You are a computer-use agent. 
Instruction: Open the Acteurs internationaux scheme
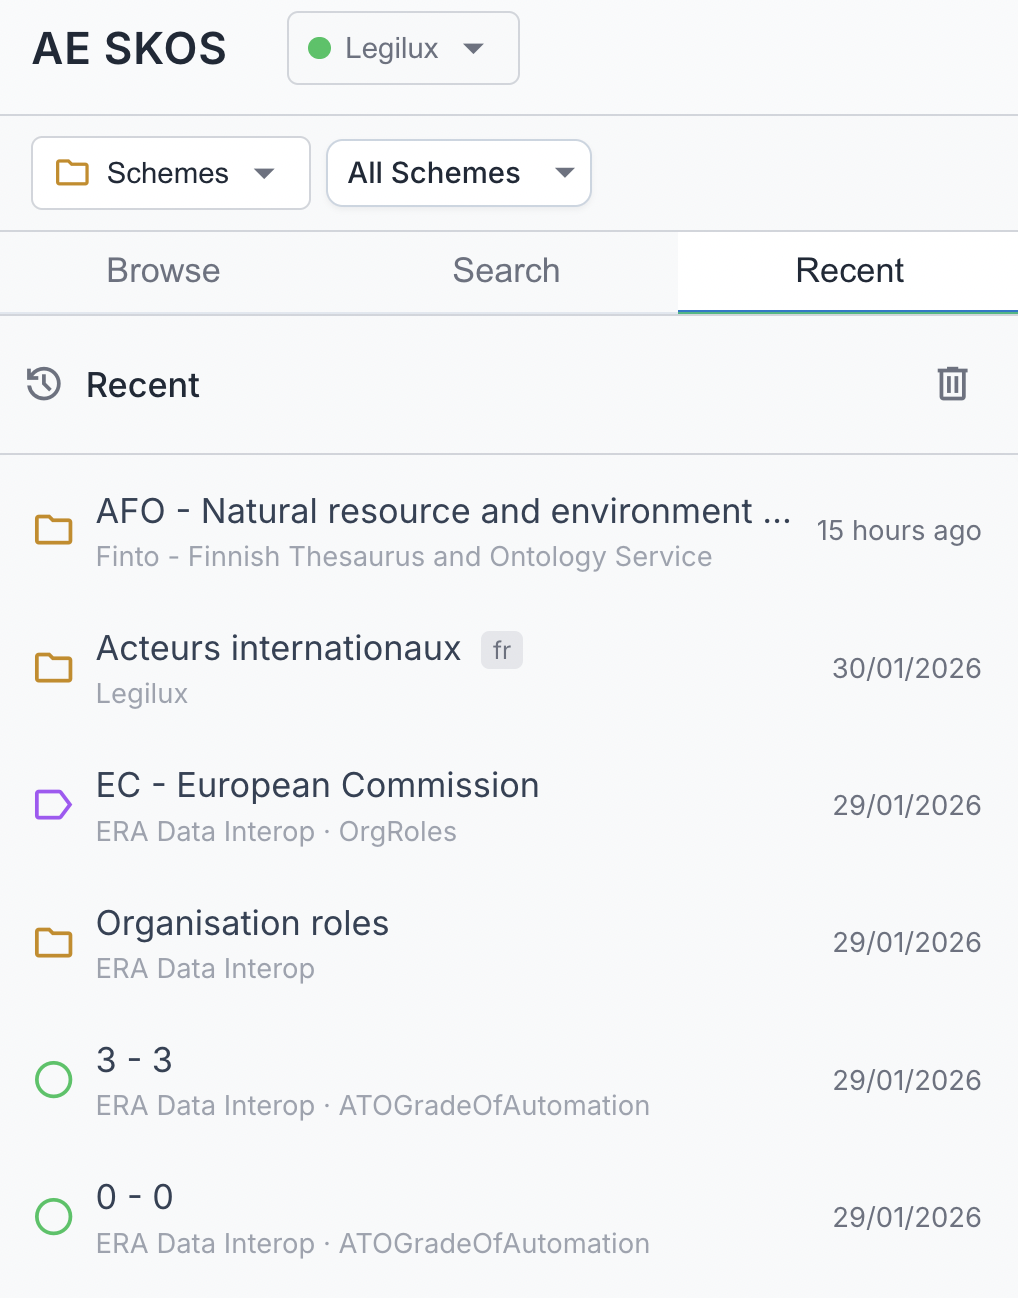coord(278,649)
